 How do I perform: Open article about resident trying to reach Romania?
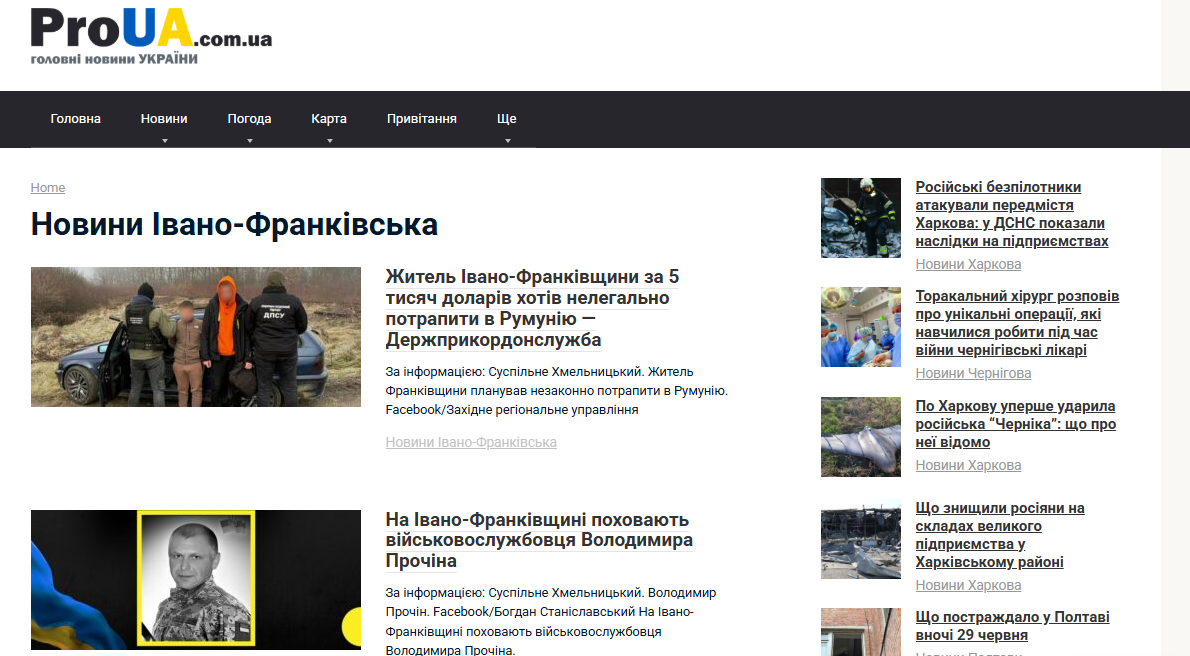click(532, 308)
